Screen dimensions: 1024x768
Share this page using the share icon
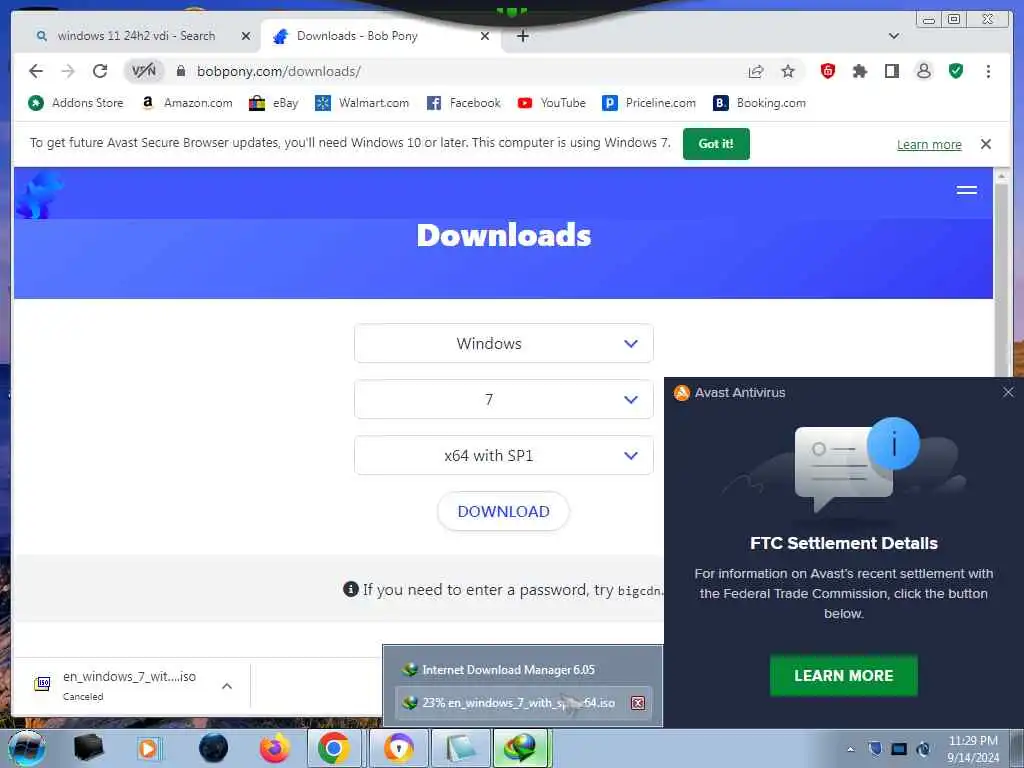click(756, 71)
